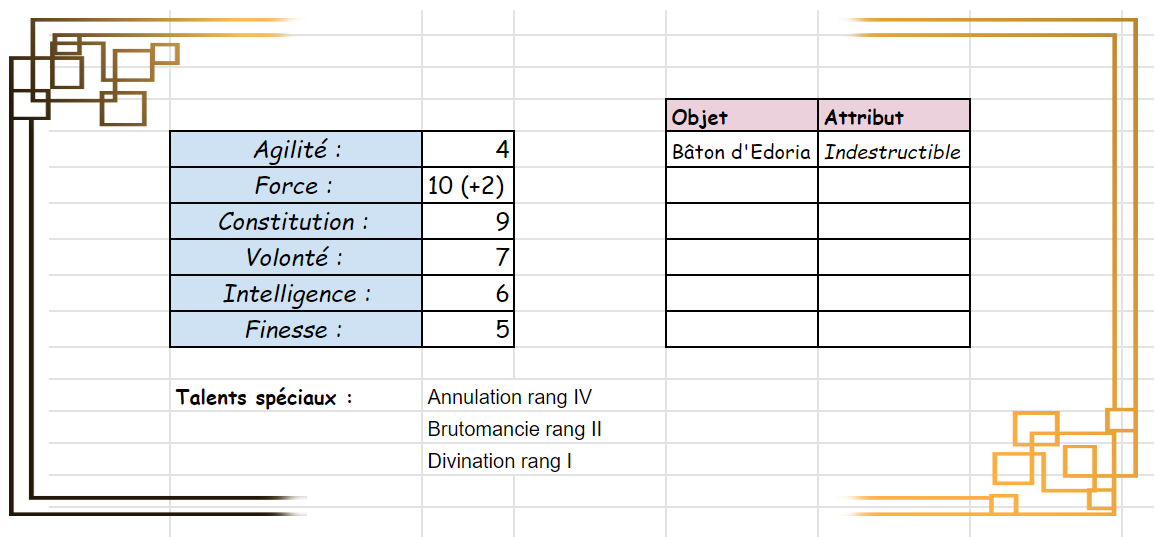Screen dimensions: 1156x537
Task: Select the Talents spéciaux label cell
Action: pos(266,397)
